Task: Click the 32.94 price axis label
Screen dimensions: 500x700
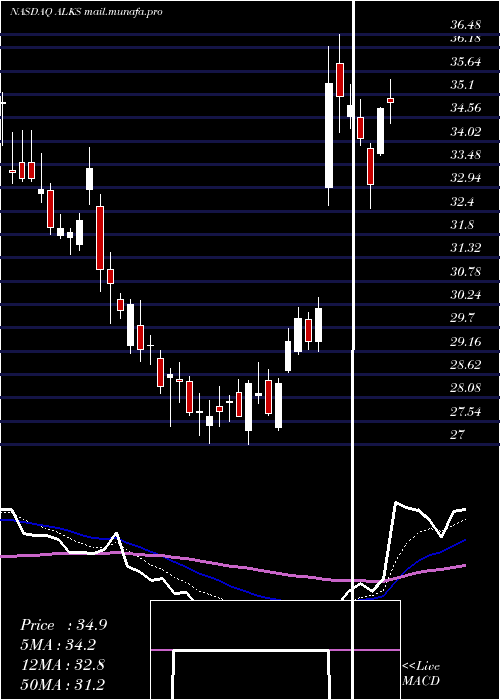Action: point(466,178)
